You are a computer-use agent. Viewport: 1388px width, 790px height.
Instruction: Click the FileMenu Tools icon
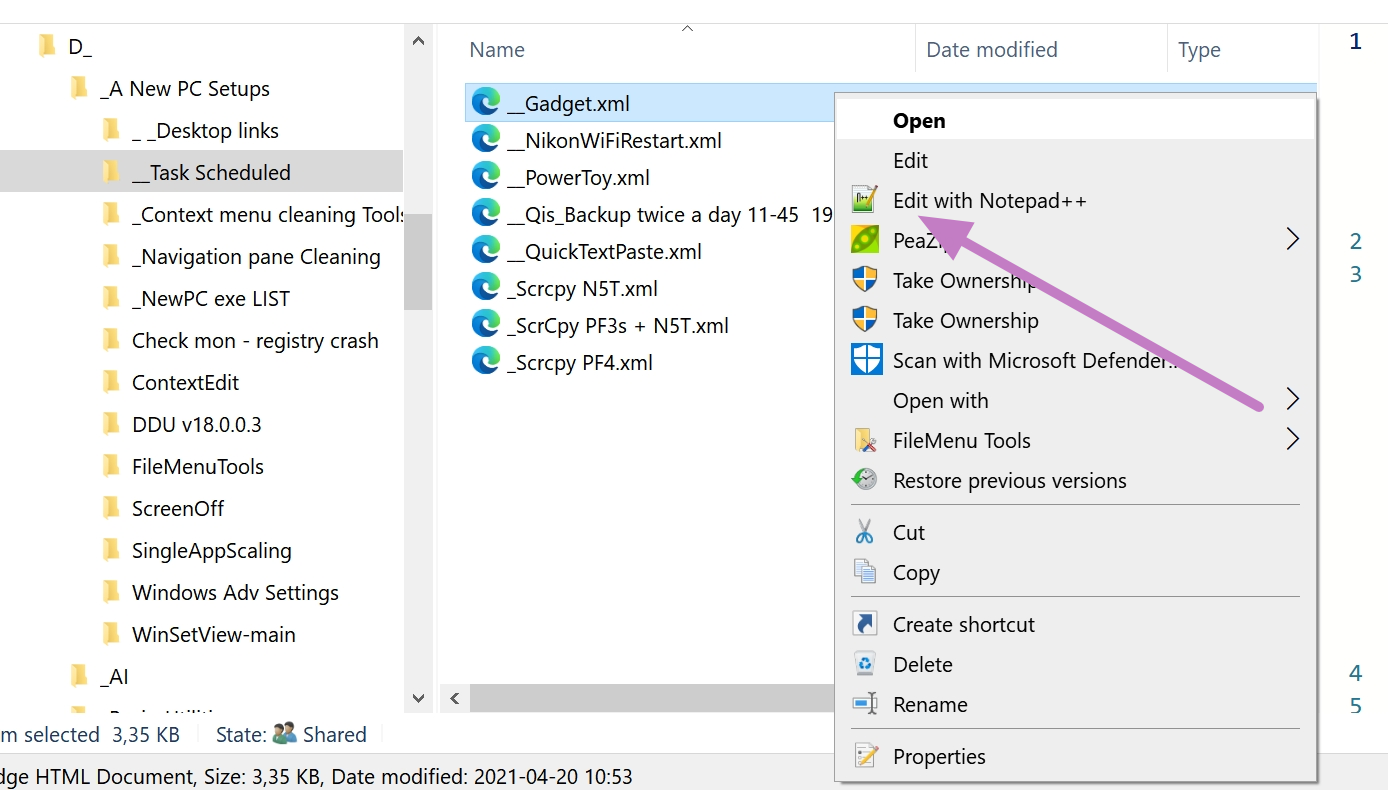865,440
